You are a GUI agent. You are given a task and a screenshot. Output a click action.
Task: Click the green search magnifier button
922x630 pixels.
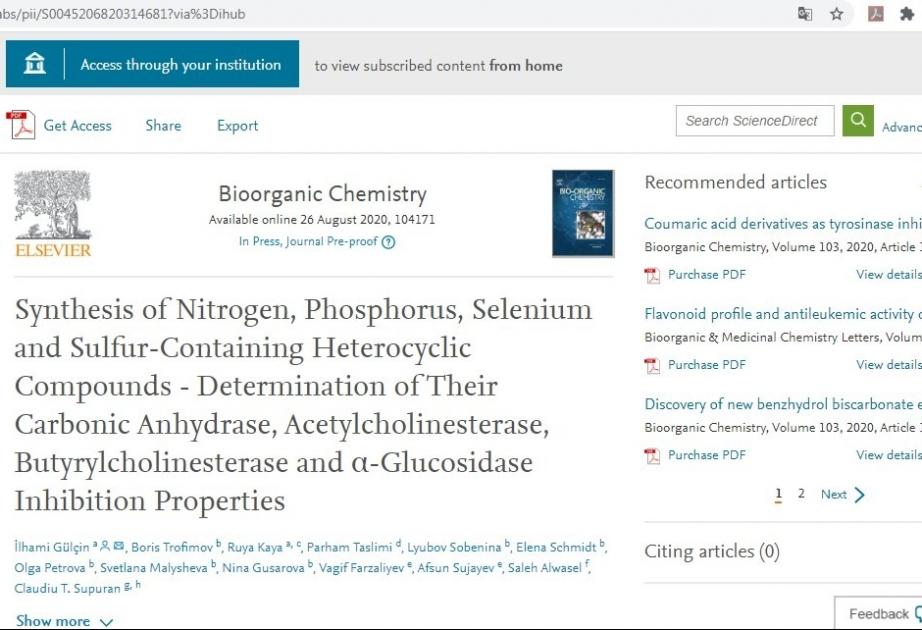[x=858, y=121]
